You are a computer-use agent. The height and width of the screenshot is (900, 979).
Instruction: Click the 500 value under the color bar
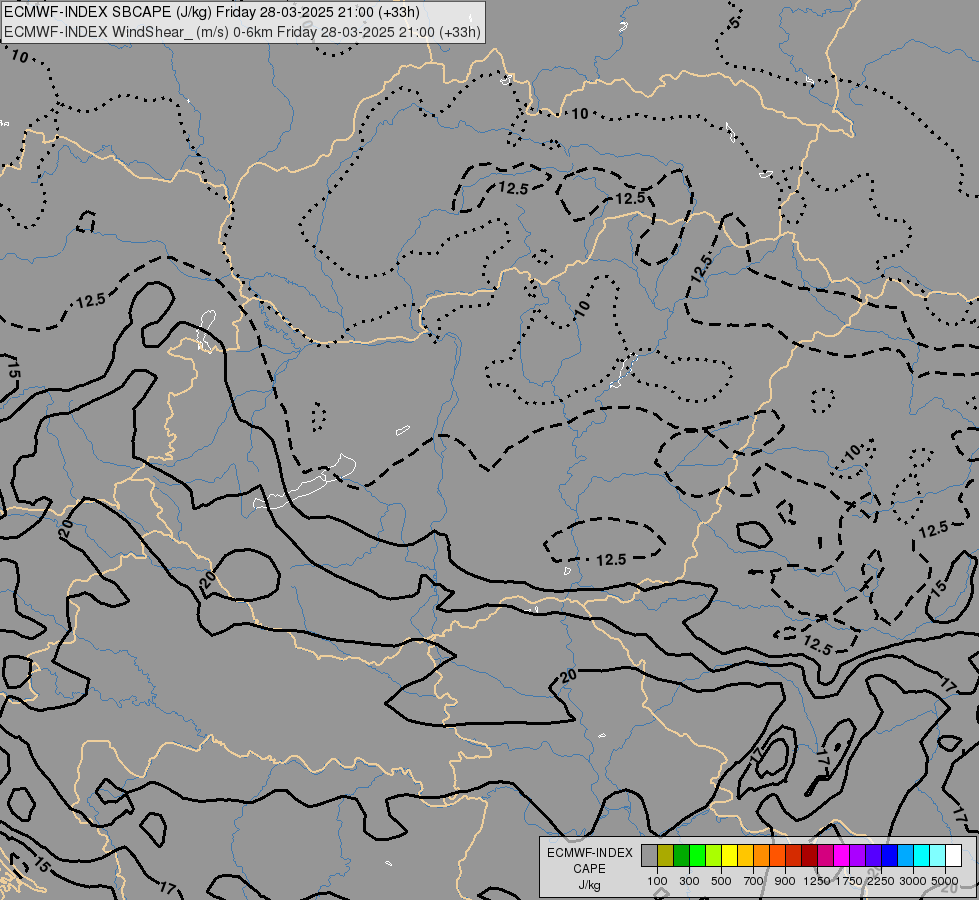click(x=721, y=881)
